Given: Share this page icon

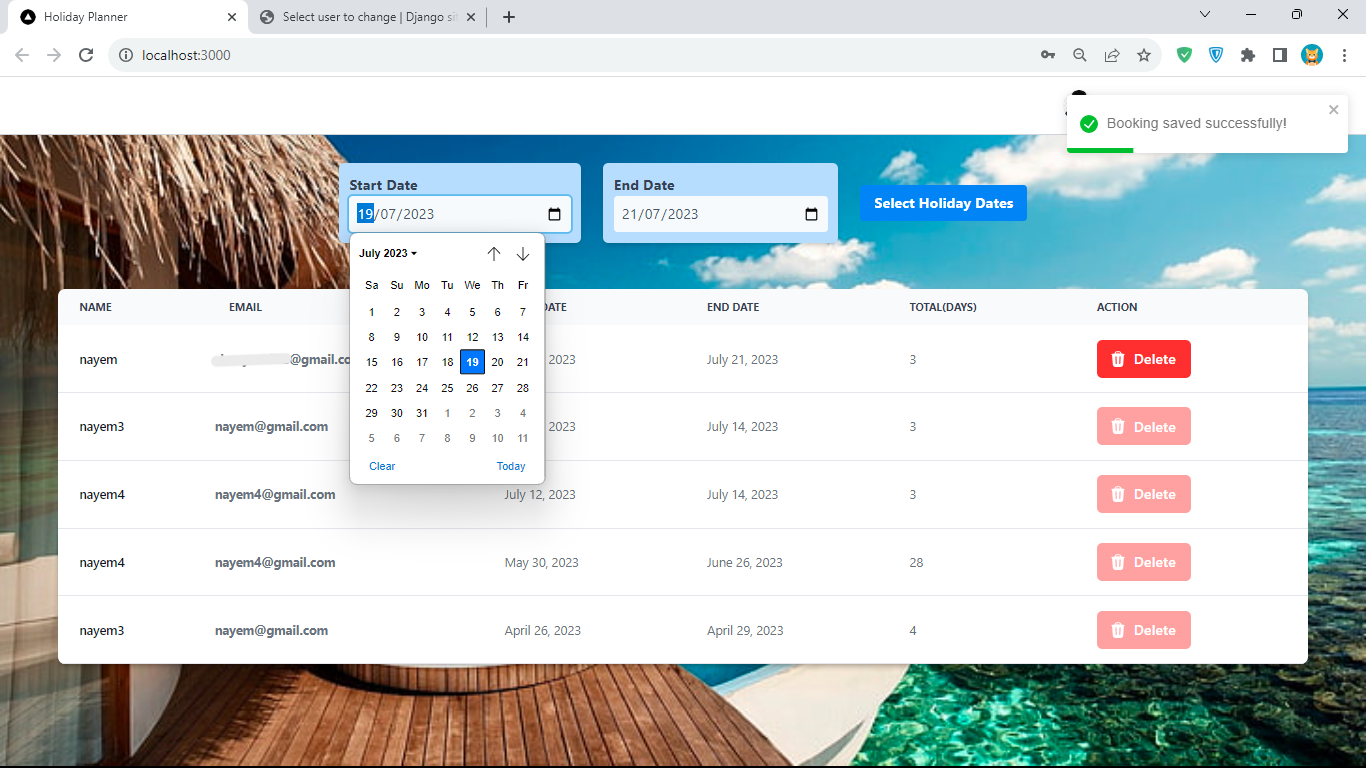Looking at the screenshot, I should pos(1112,55).
